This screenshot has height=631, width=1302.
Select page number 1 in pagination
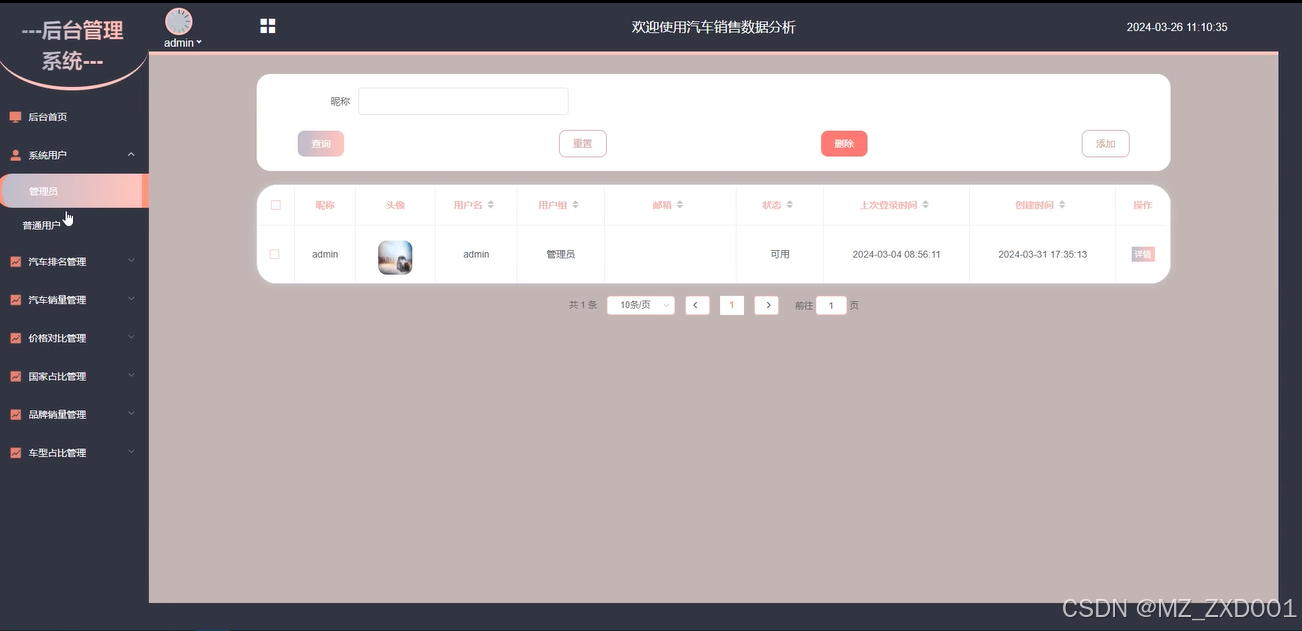click(x=732, y=305)
